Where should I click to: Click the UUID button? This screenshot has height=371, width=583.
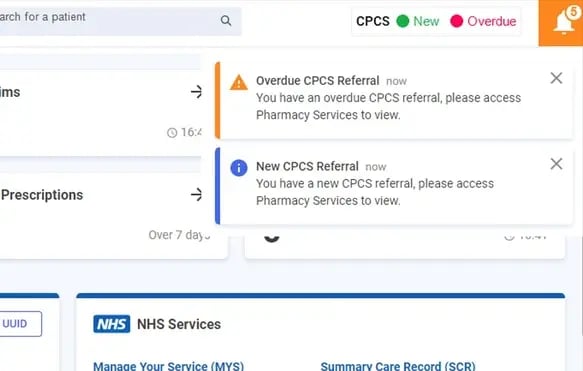pos(19,324)
